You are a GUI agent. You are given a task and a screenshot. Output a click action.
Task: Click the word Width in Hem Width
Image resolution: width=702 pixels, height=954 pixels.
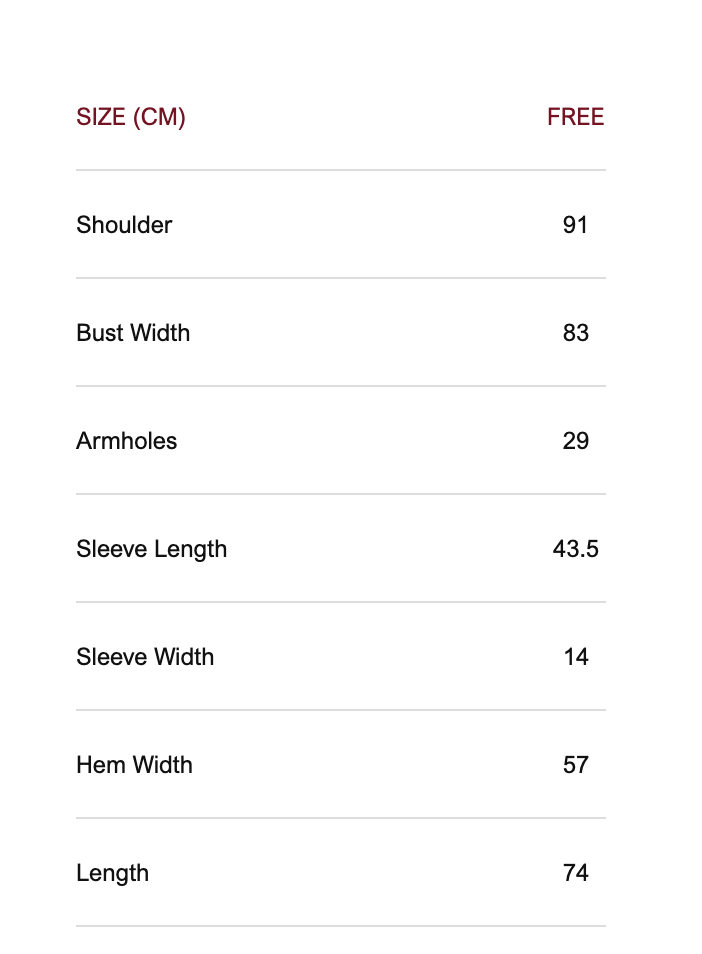(x=163, y=765)
